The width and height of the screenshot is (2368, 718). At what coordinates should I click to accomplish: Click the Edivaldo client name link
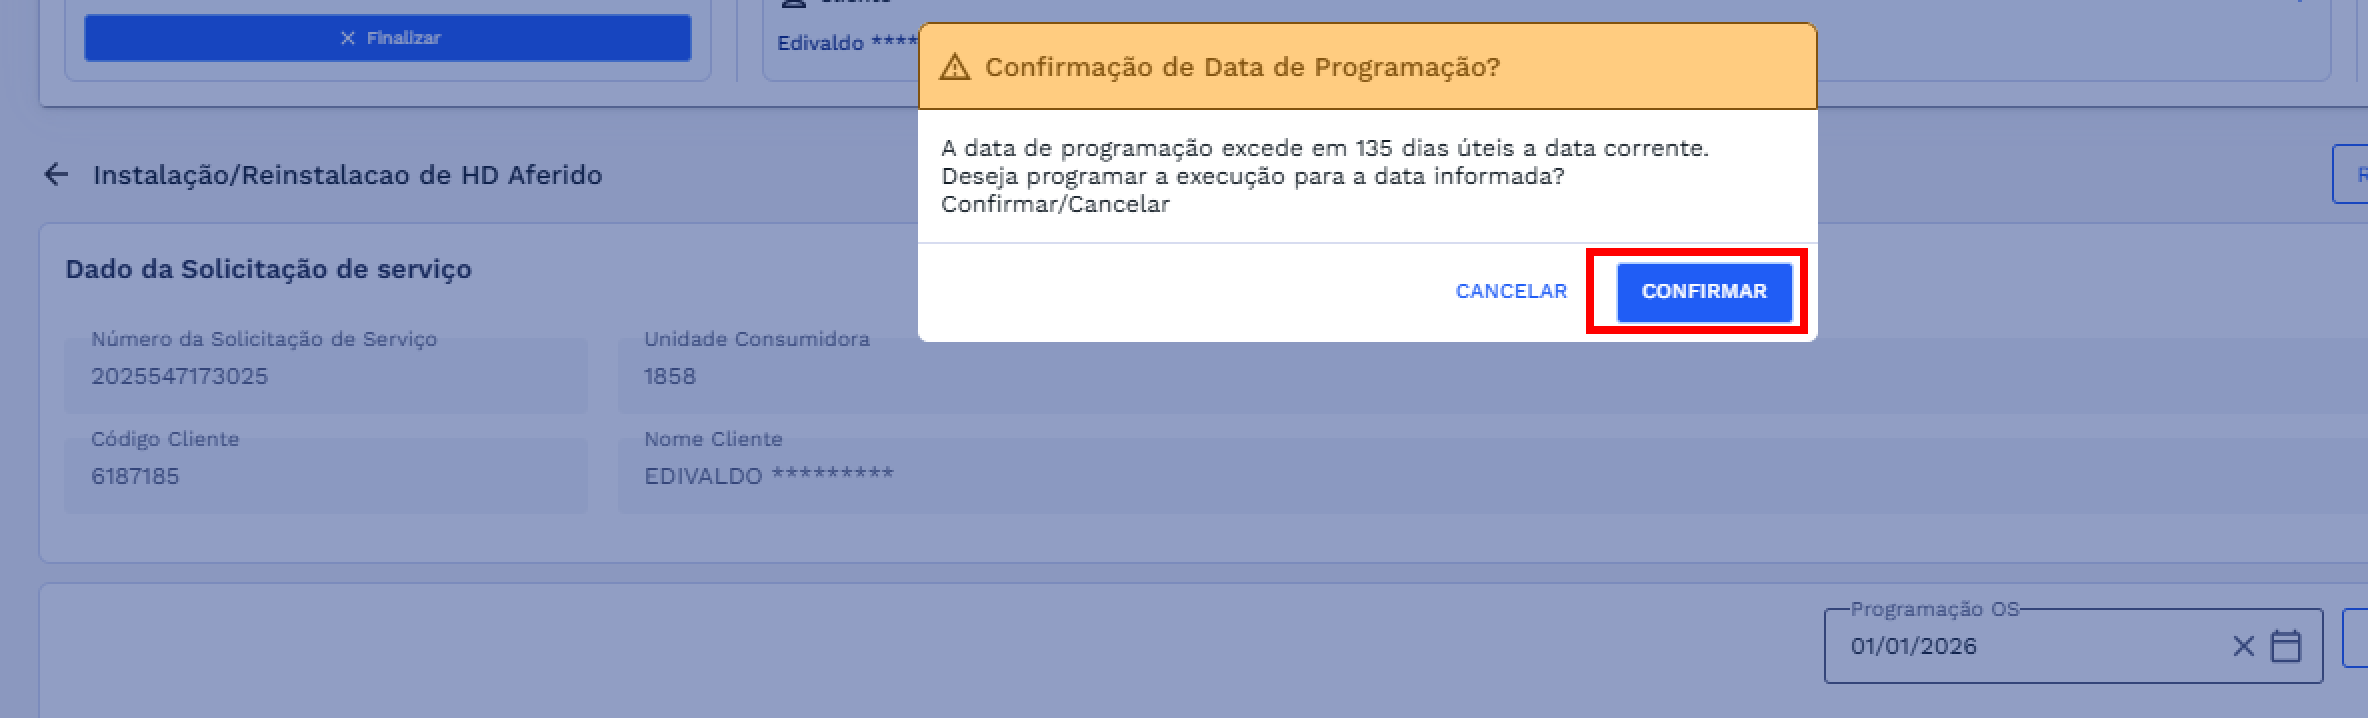(820, 43)
